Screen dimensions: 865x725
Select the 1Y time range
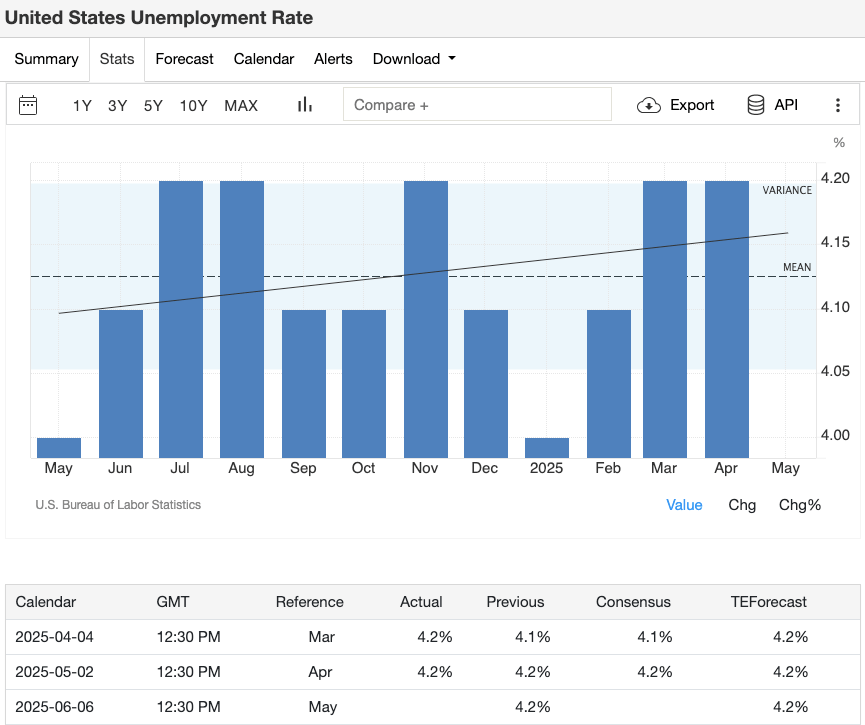point(82,105)
